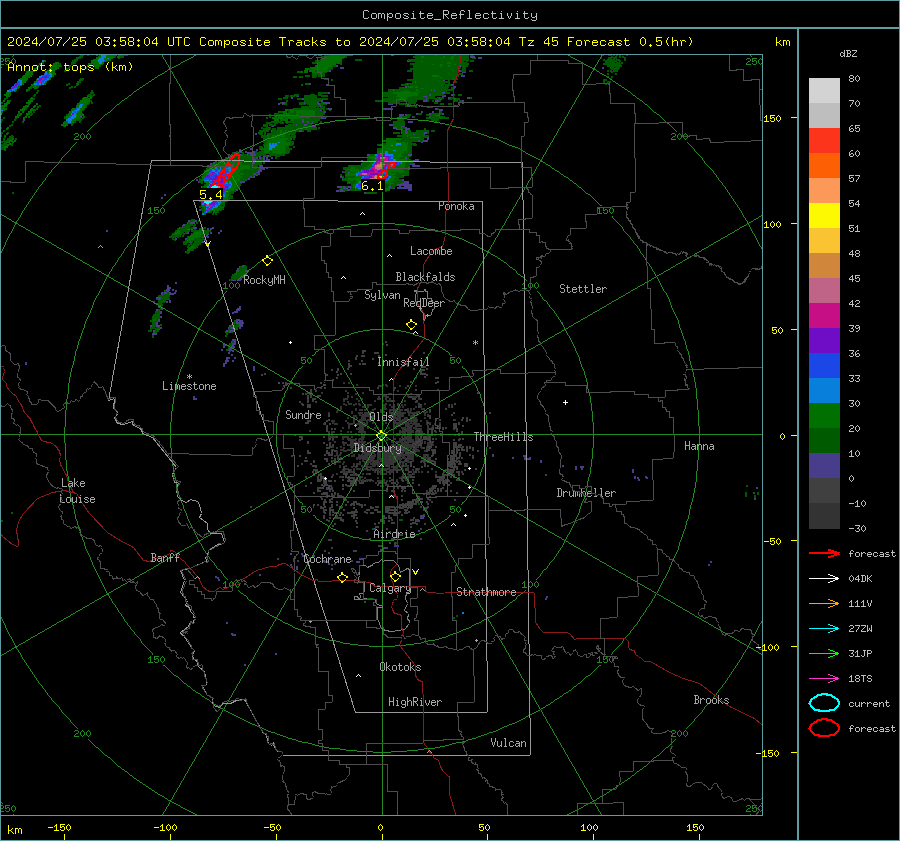Click the Blackfalds city label
Image resolution: width=900 pixels, height=841 pixels.
[x=425, y=277]
